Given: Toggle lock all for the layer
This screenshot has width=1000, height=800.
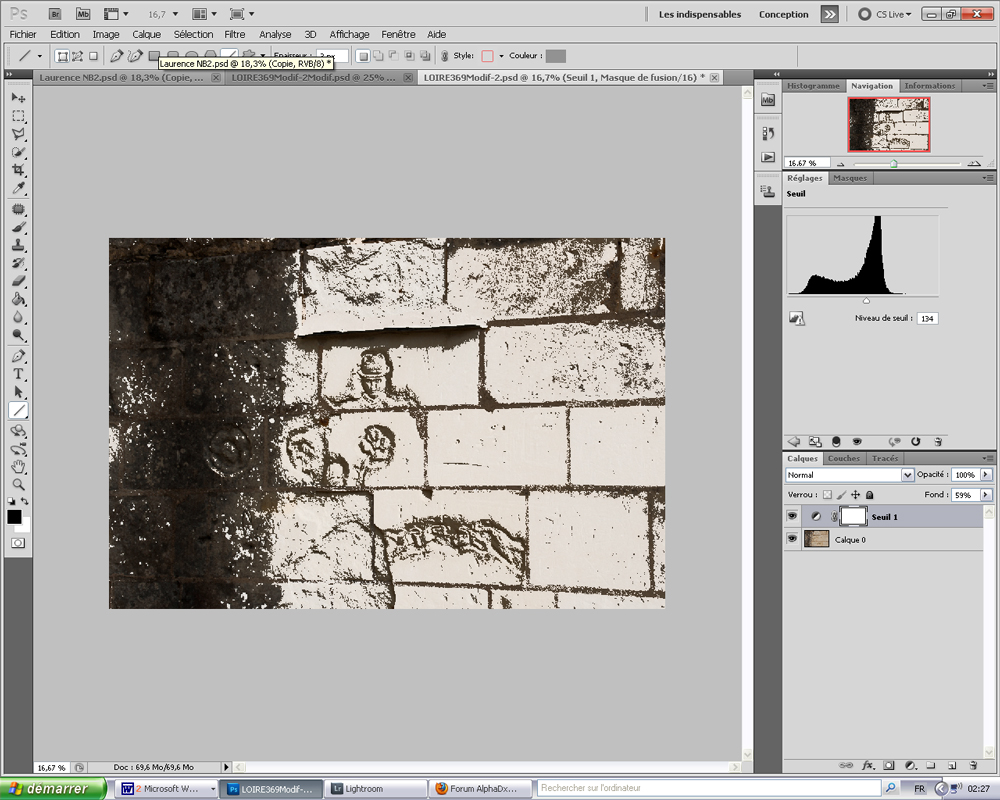Looking at the screenshot, I should pyautogui.click(x=869, y=494).
